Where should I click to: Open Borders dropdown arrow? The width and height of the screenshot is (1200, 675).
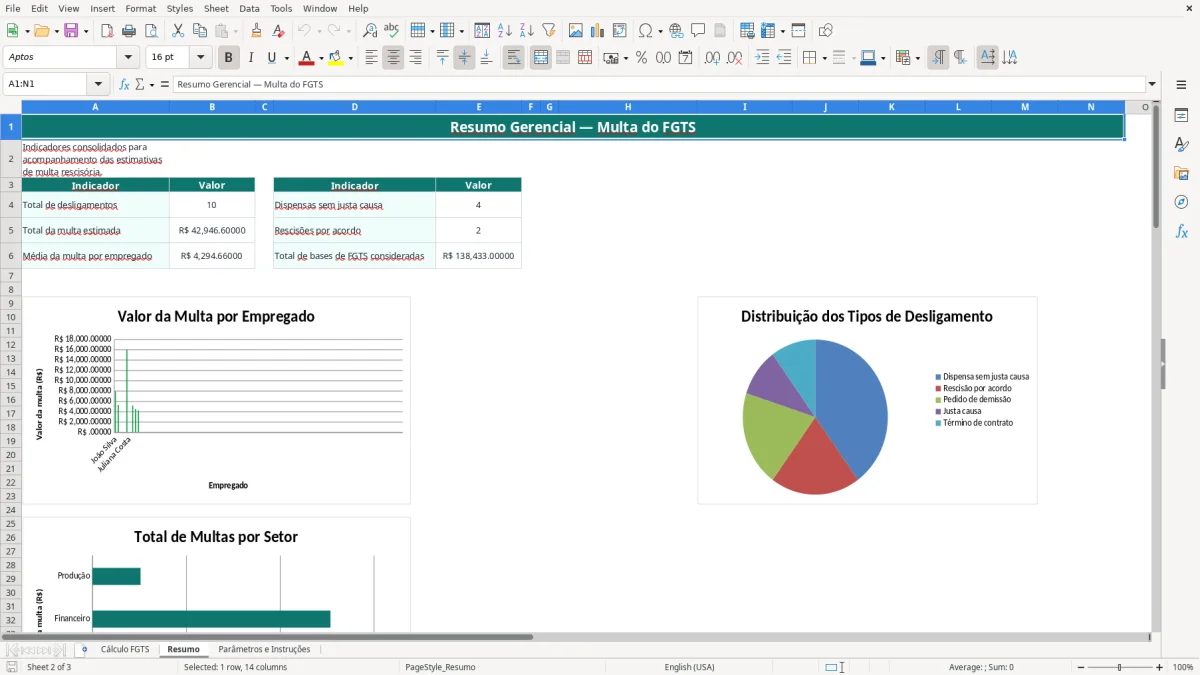coord(824,58)
